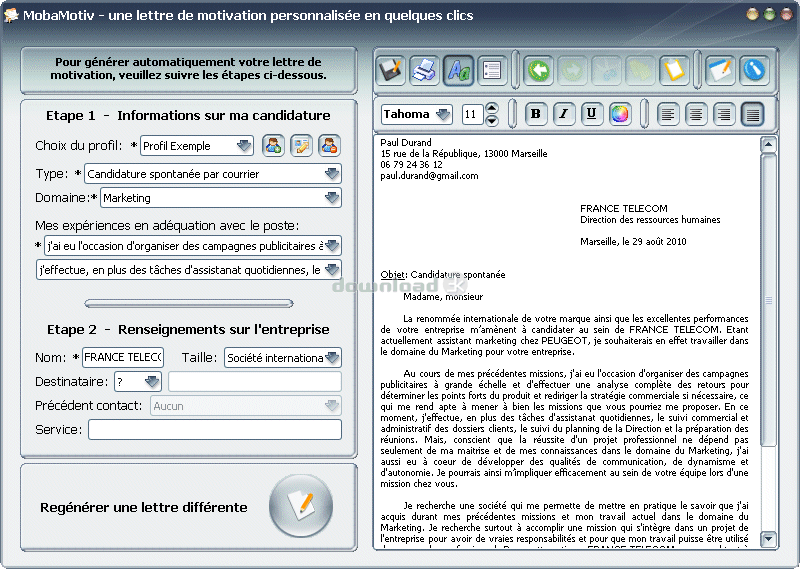Click the round regenerate letter button
The width and height of the screenshot is (800, 569).
tap(301, 506)
